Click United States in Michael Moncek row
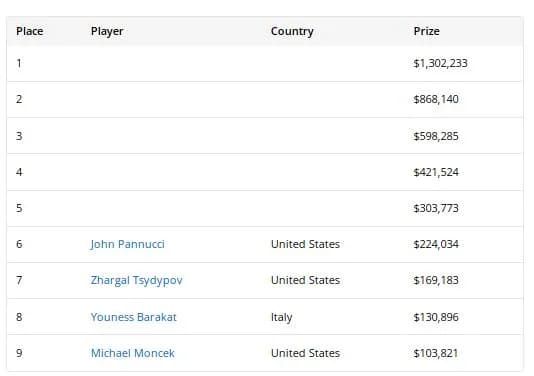Screen dimensions: 534x376 pos(305,353)
